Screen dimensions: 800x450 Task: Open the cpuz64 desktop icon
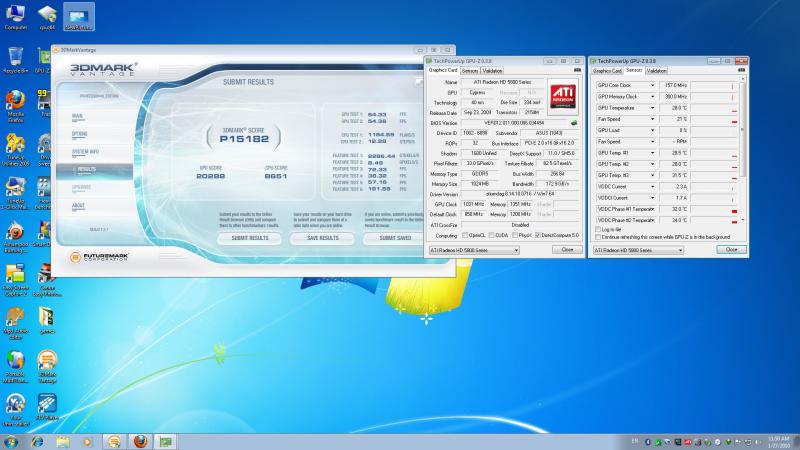click(x=47, y=17)
